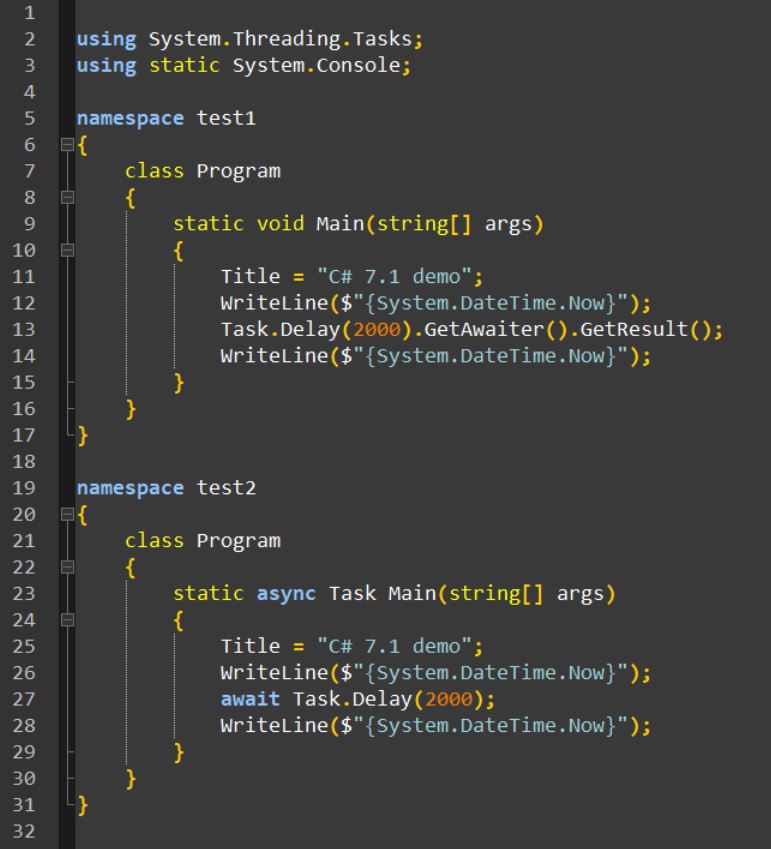Click "Title" on line 11
Image resolution: width=771 pixels, height=849 pixels.
(x=250, y=277)
